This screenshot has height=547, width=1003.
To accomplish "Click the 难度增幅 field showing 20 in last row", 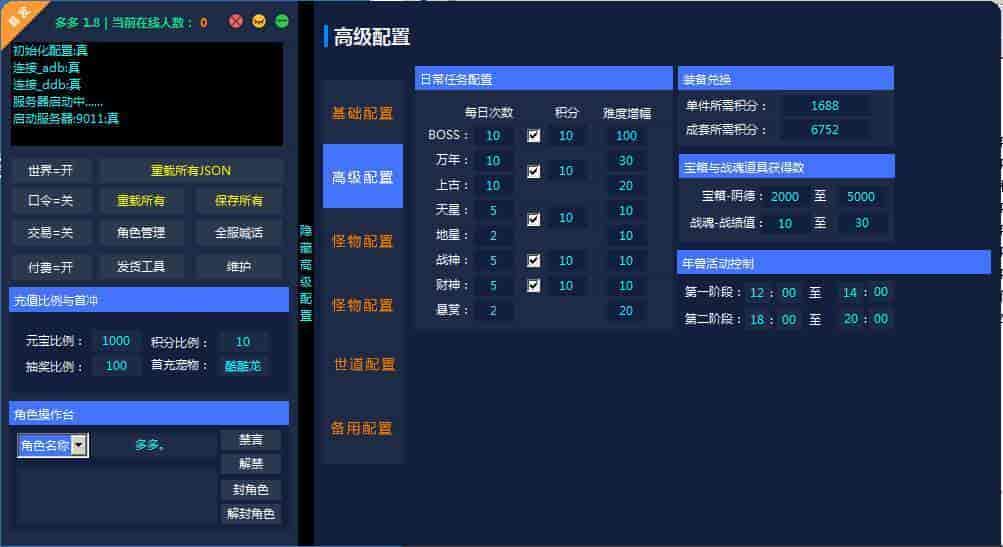I will (x=626, y=311).
